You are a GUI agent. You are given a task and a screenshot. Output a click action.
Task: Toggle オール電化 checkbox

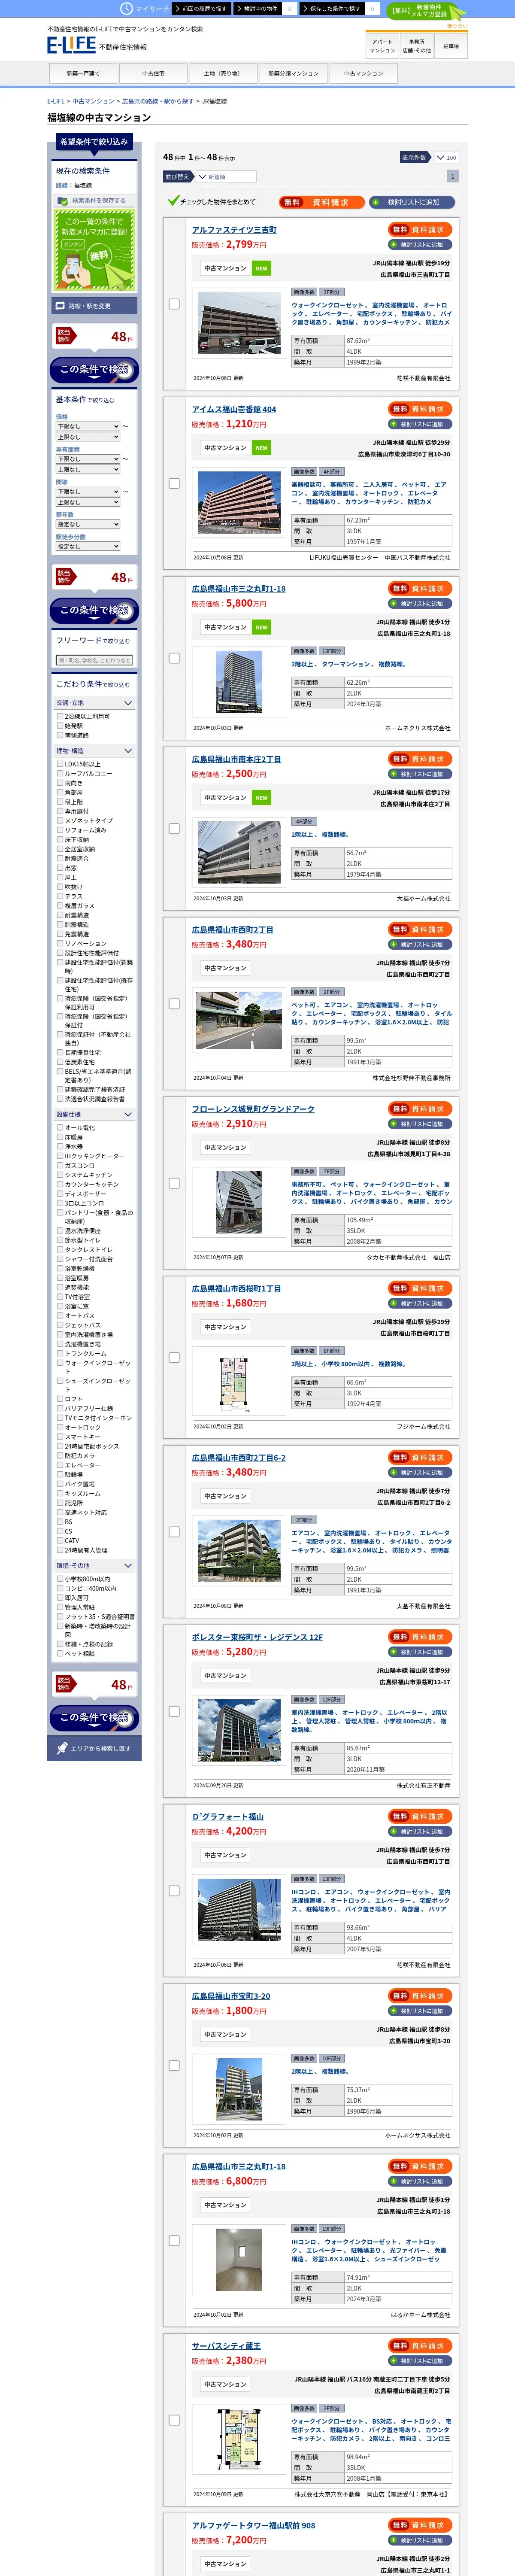click(60, 1128)
